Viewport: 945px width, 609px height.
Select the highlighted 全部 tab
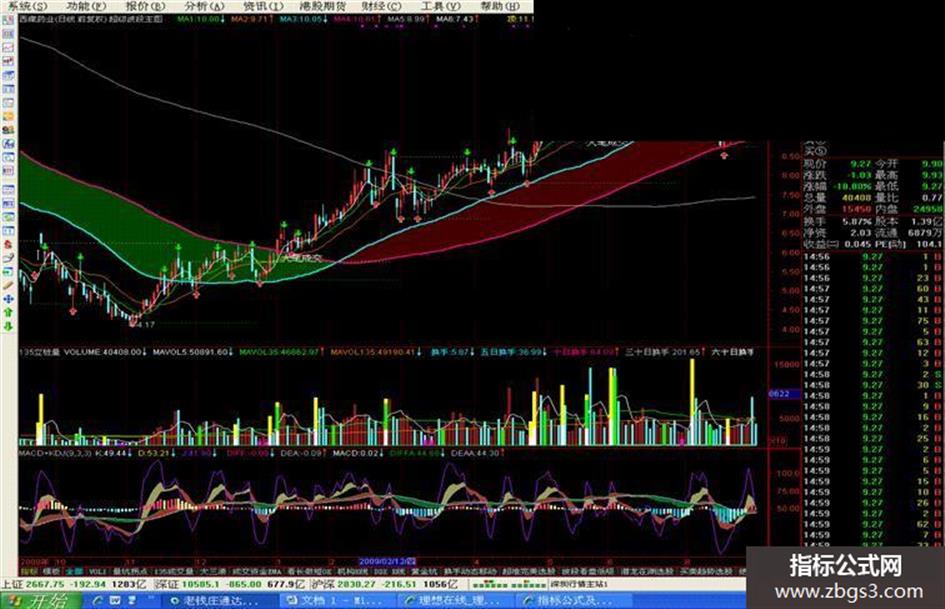point(74,571)
